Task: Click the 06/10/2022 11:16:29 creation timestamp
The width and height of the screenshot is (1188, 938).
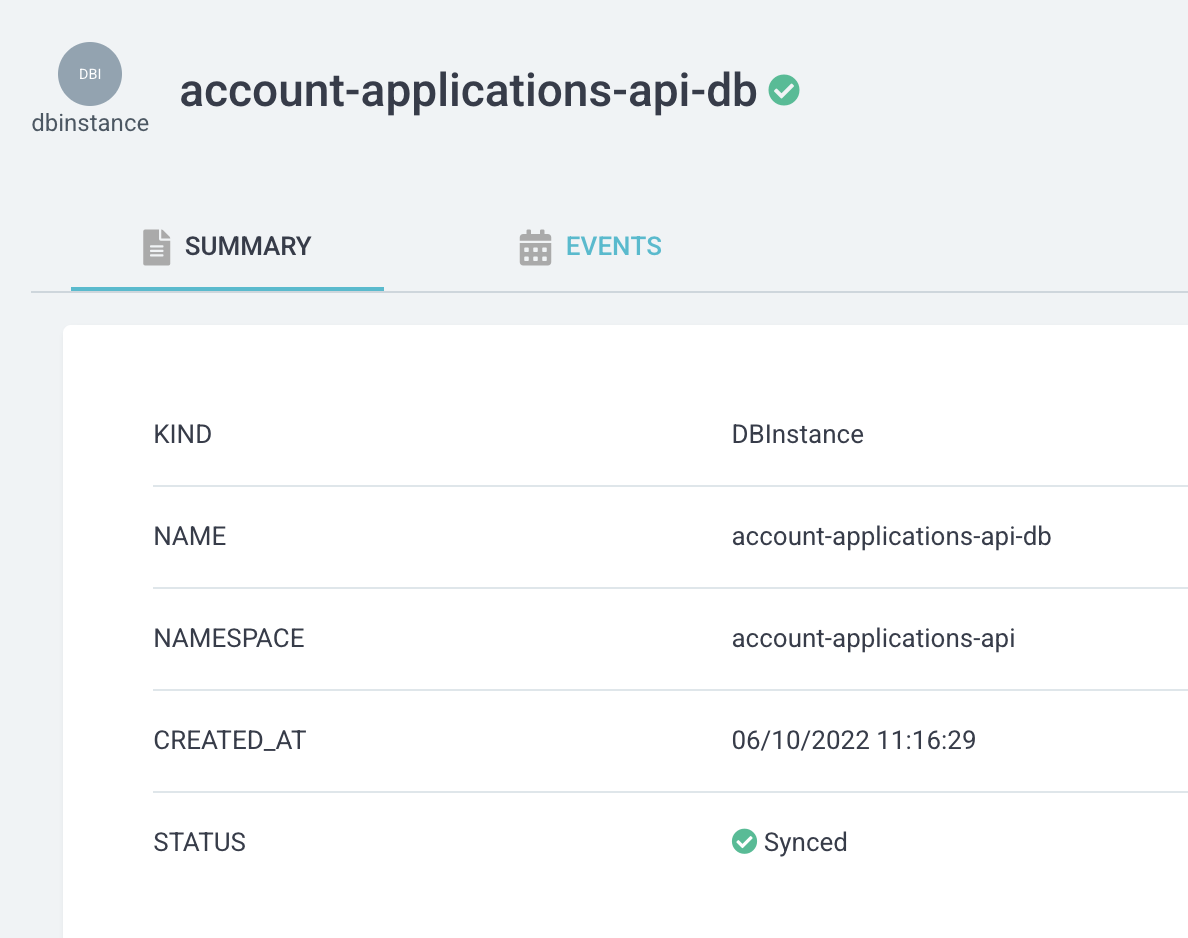Action: tap(853, 741)
